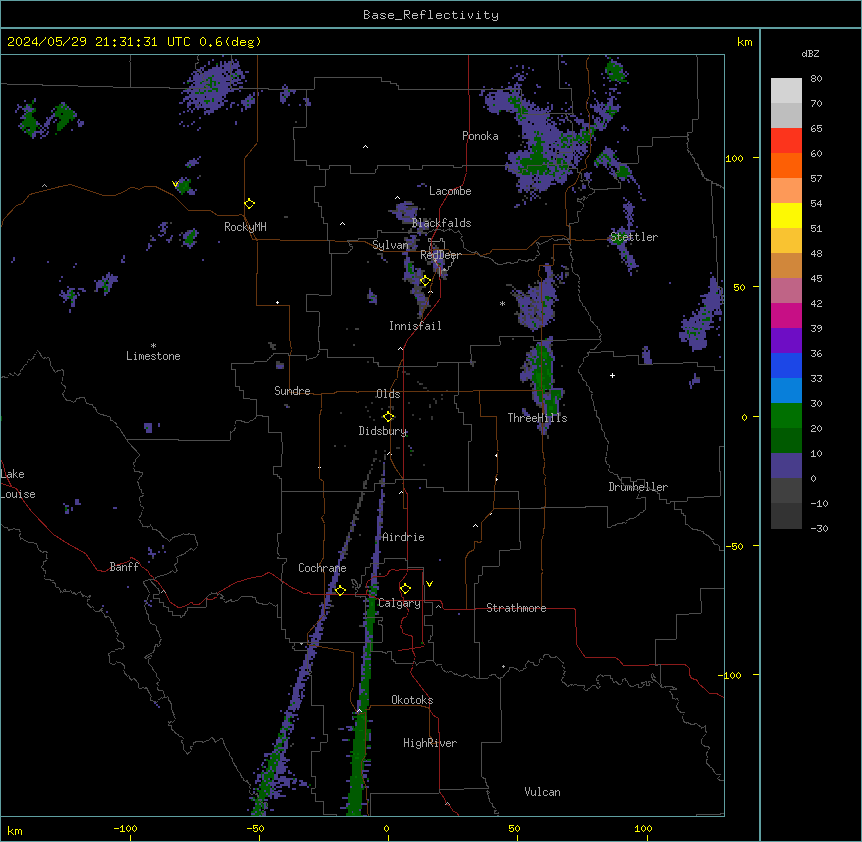Select the dark orange 57-60 dBZ legend band

pos(786,166)
